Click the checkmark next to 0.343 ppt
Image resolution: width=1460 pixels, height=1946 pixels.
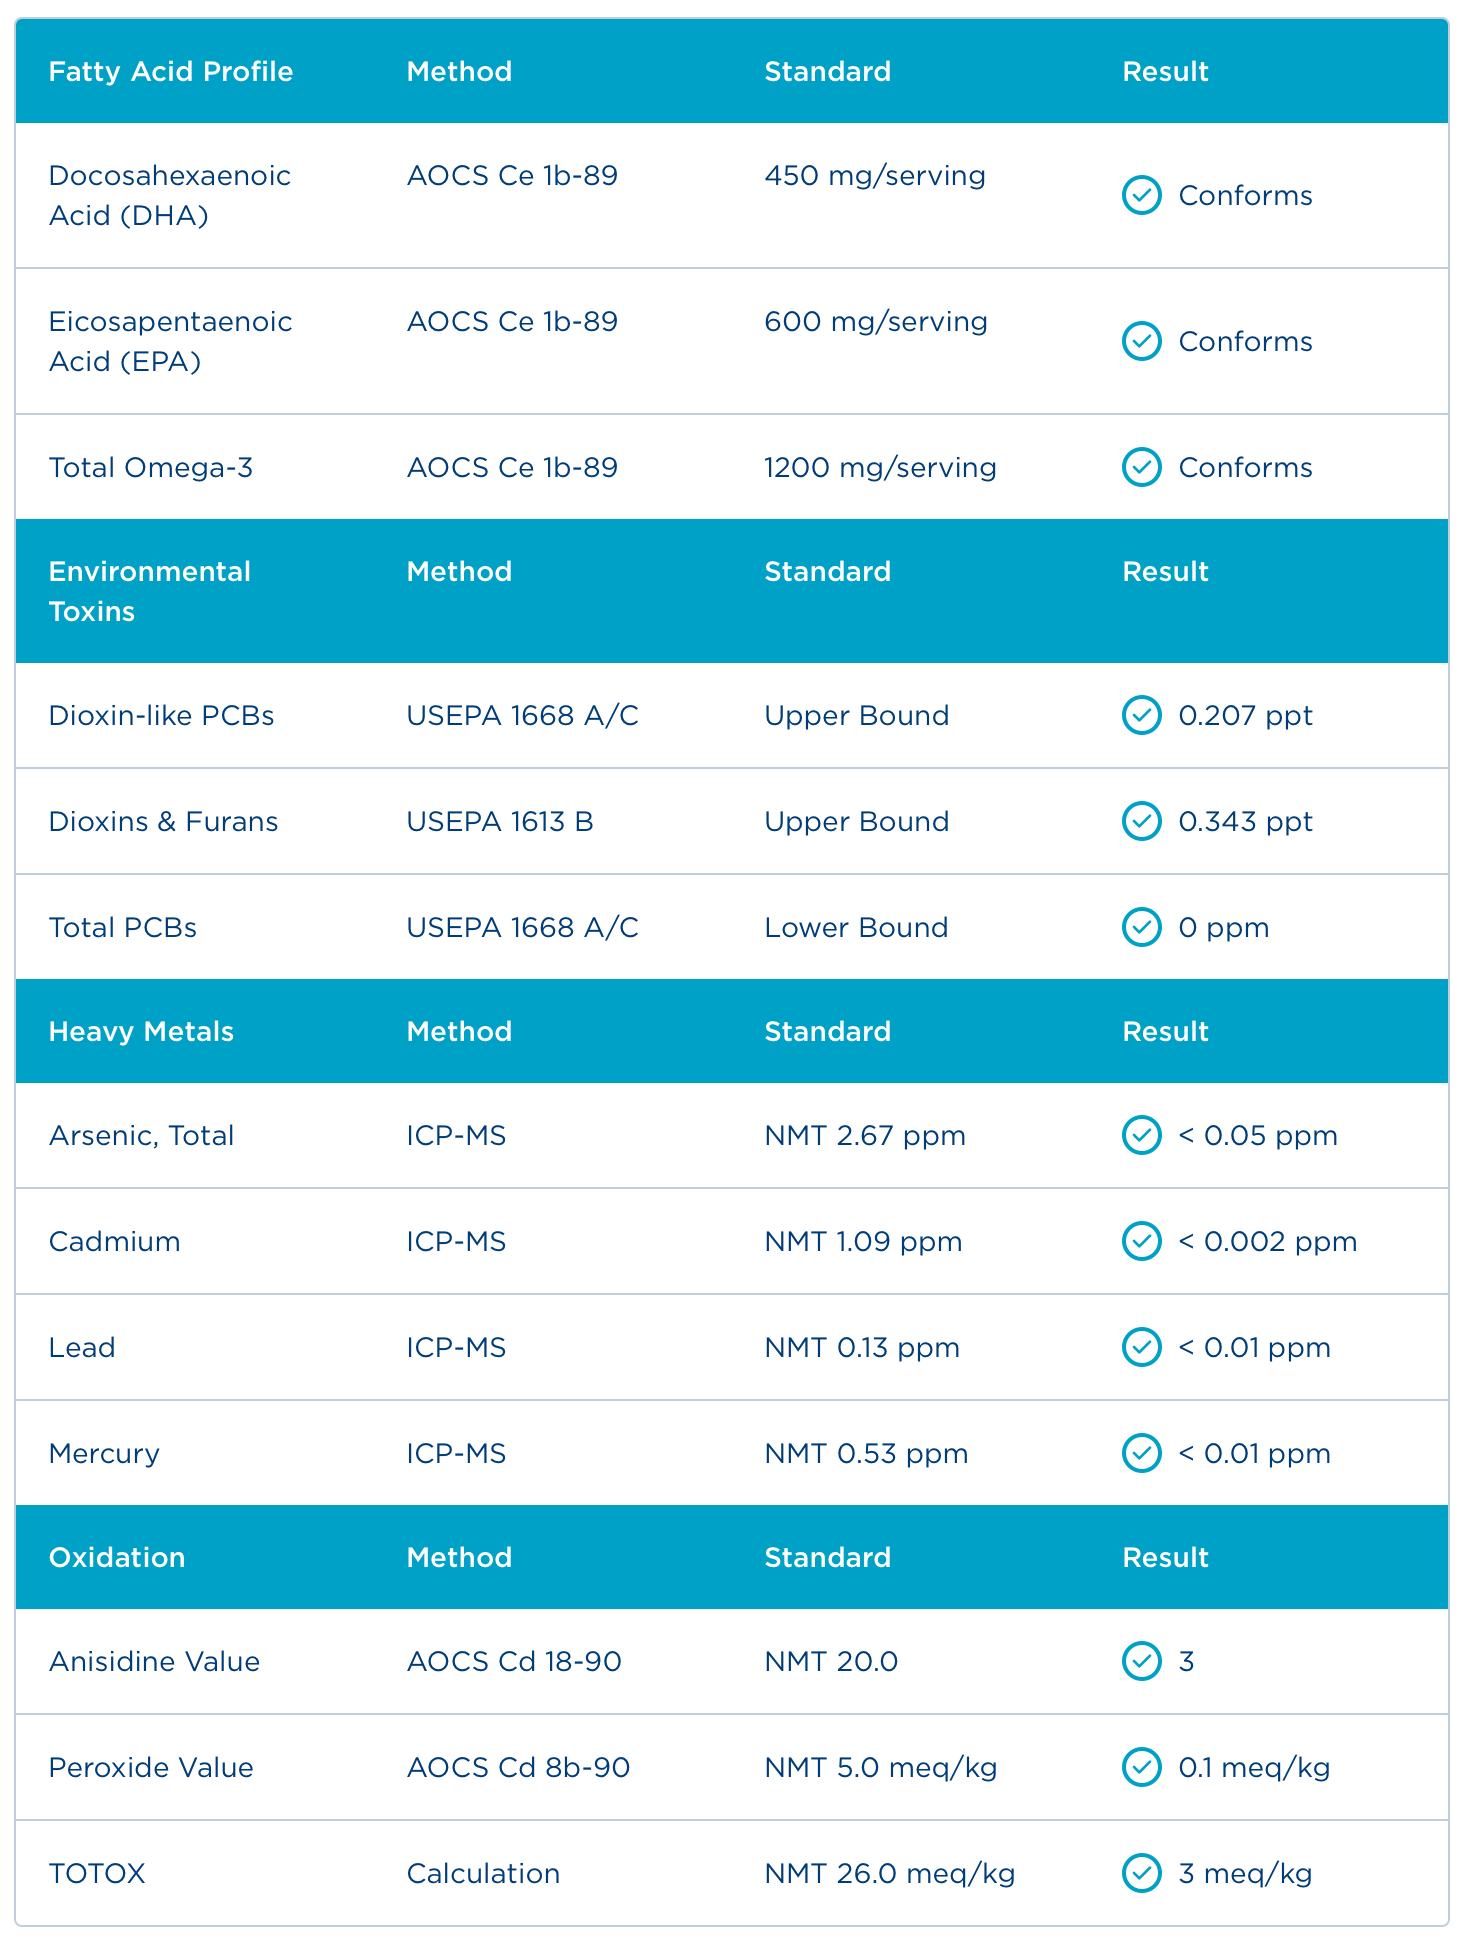coord(1141,822)
